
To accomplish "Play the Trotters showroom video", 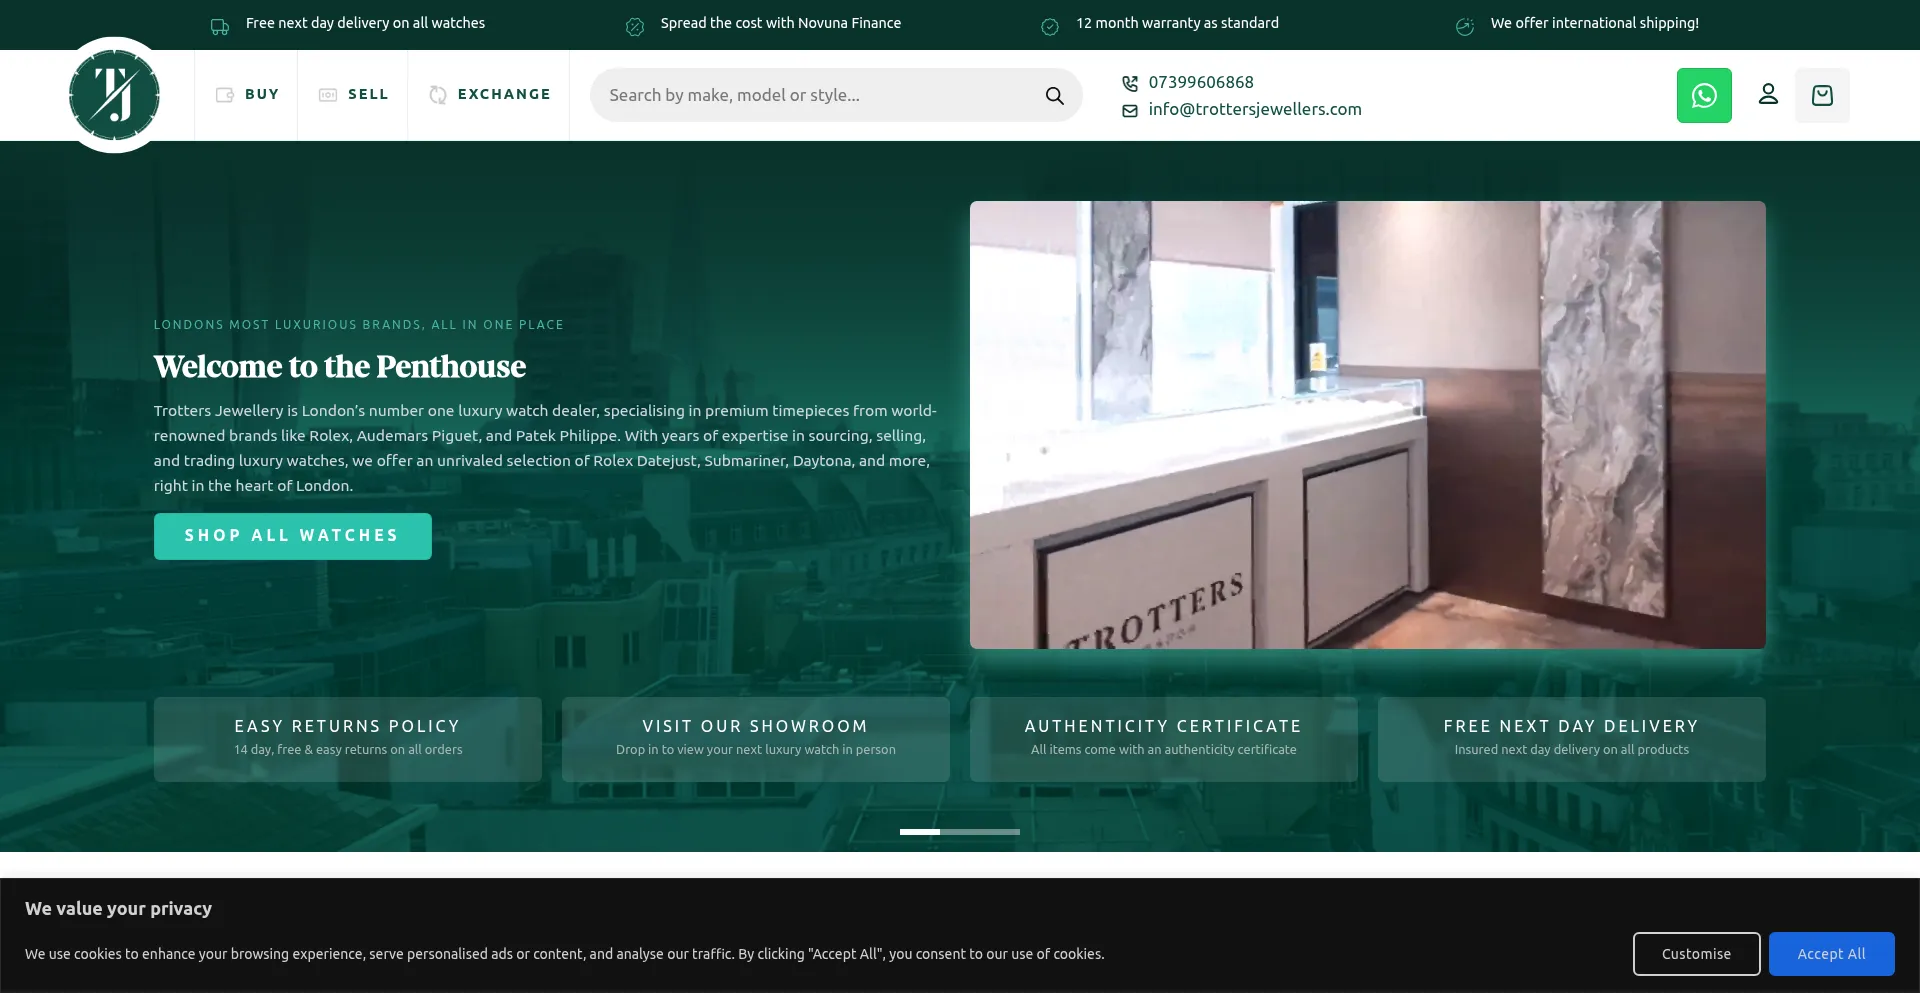I will [x=1368, y=425].
